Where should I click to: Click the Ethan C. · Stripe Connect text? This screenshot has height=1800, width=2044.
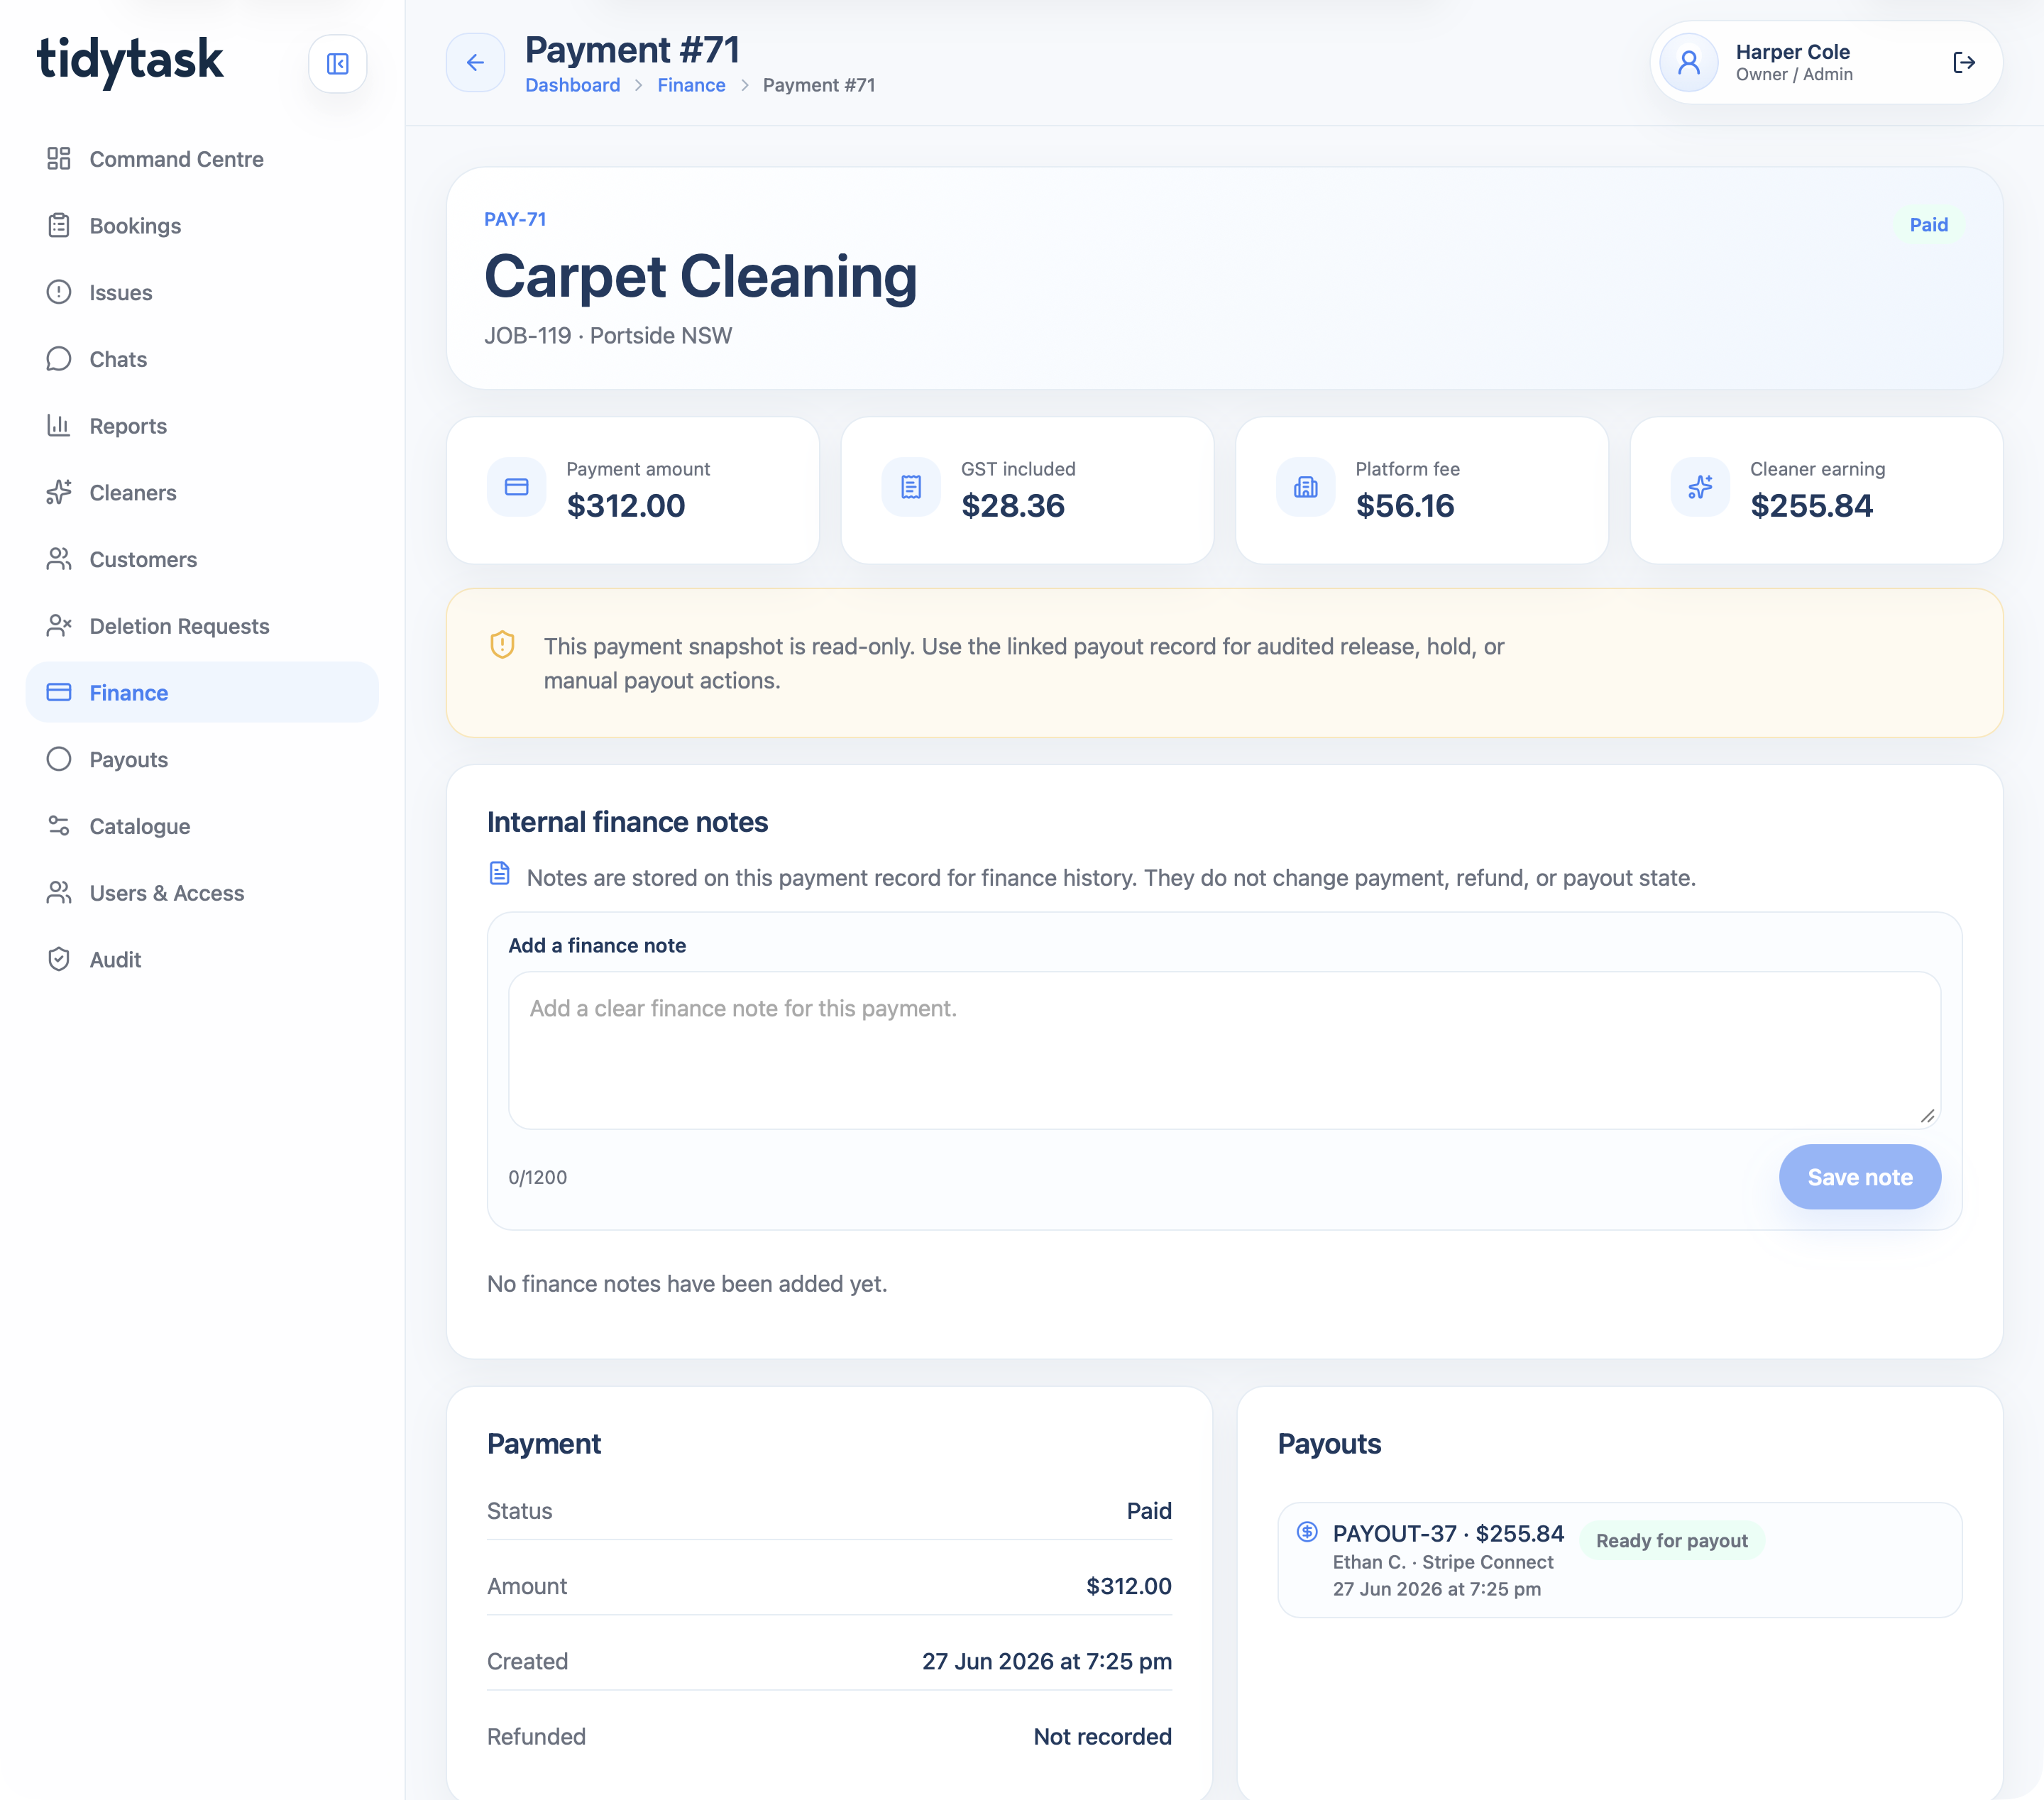pos(1442,1562)
